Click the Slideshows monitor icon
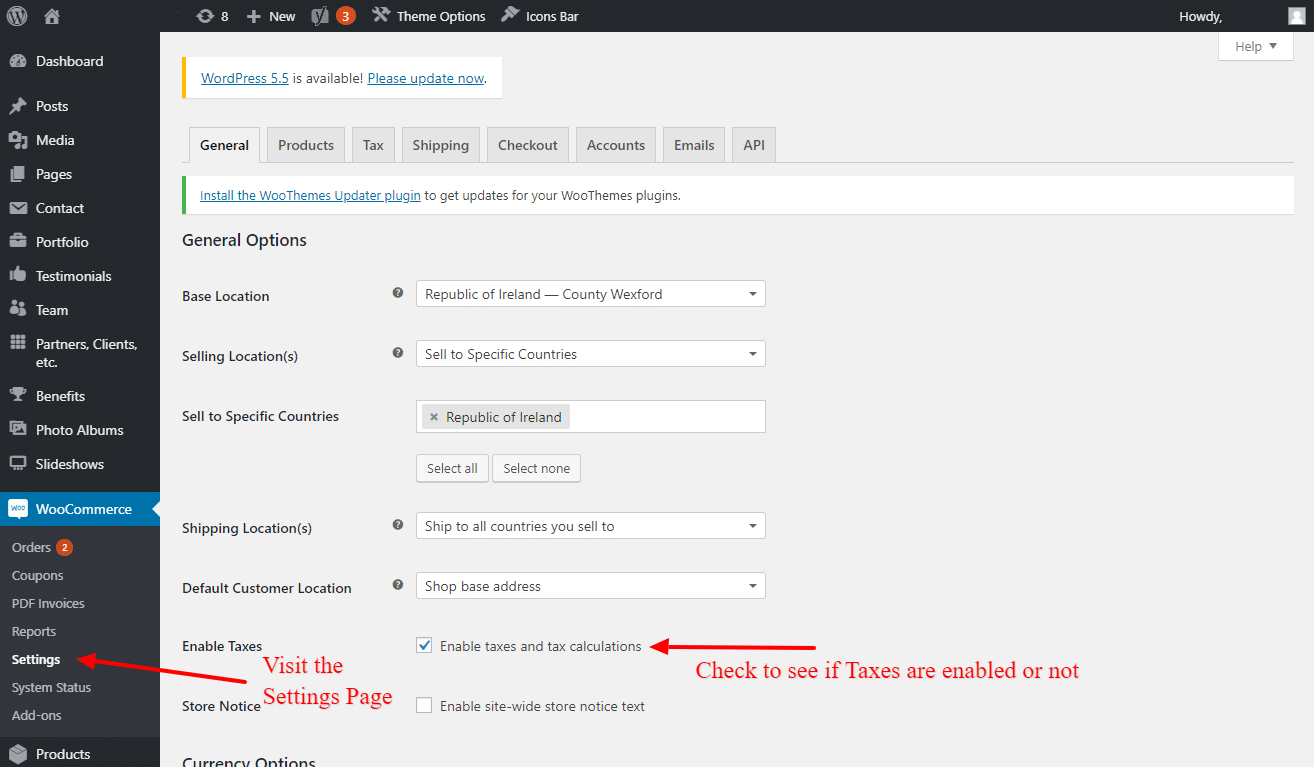Image resolution: width=1314 pixels, height=767 pixels. coord(18,464)
